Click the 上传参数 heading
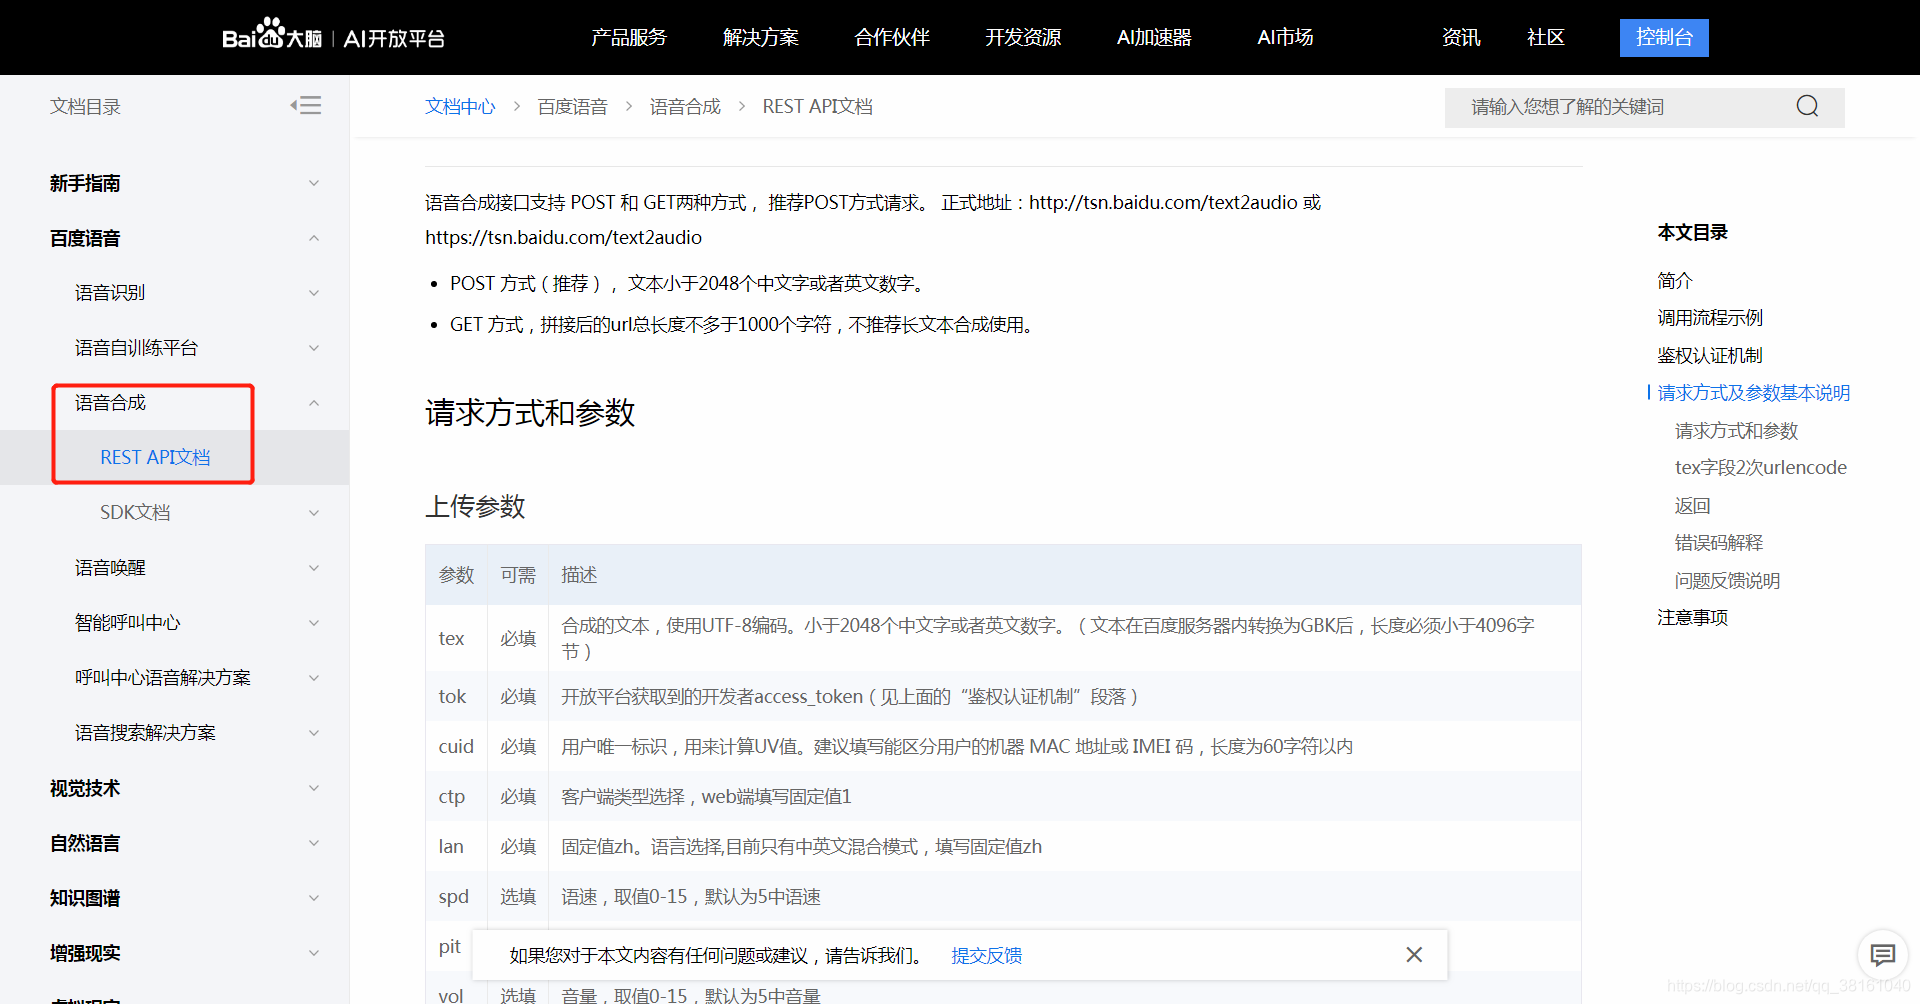The image size is (1920, 1004). [475, 506]
